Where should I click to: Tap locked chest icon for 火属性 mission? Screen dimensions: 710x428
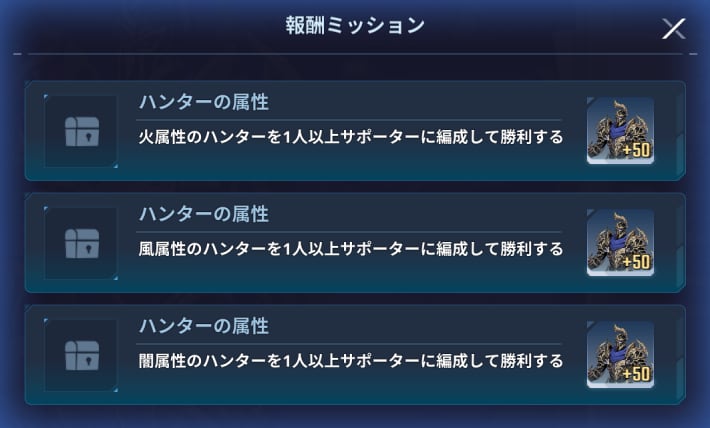81,131
